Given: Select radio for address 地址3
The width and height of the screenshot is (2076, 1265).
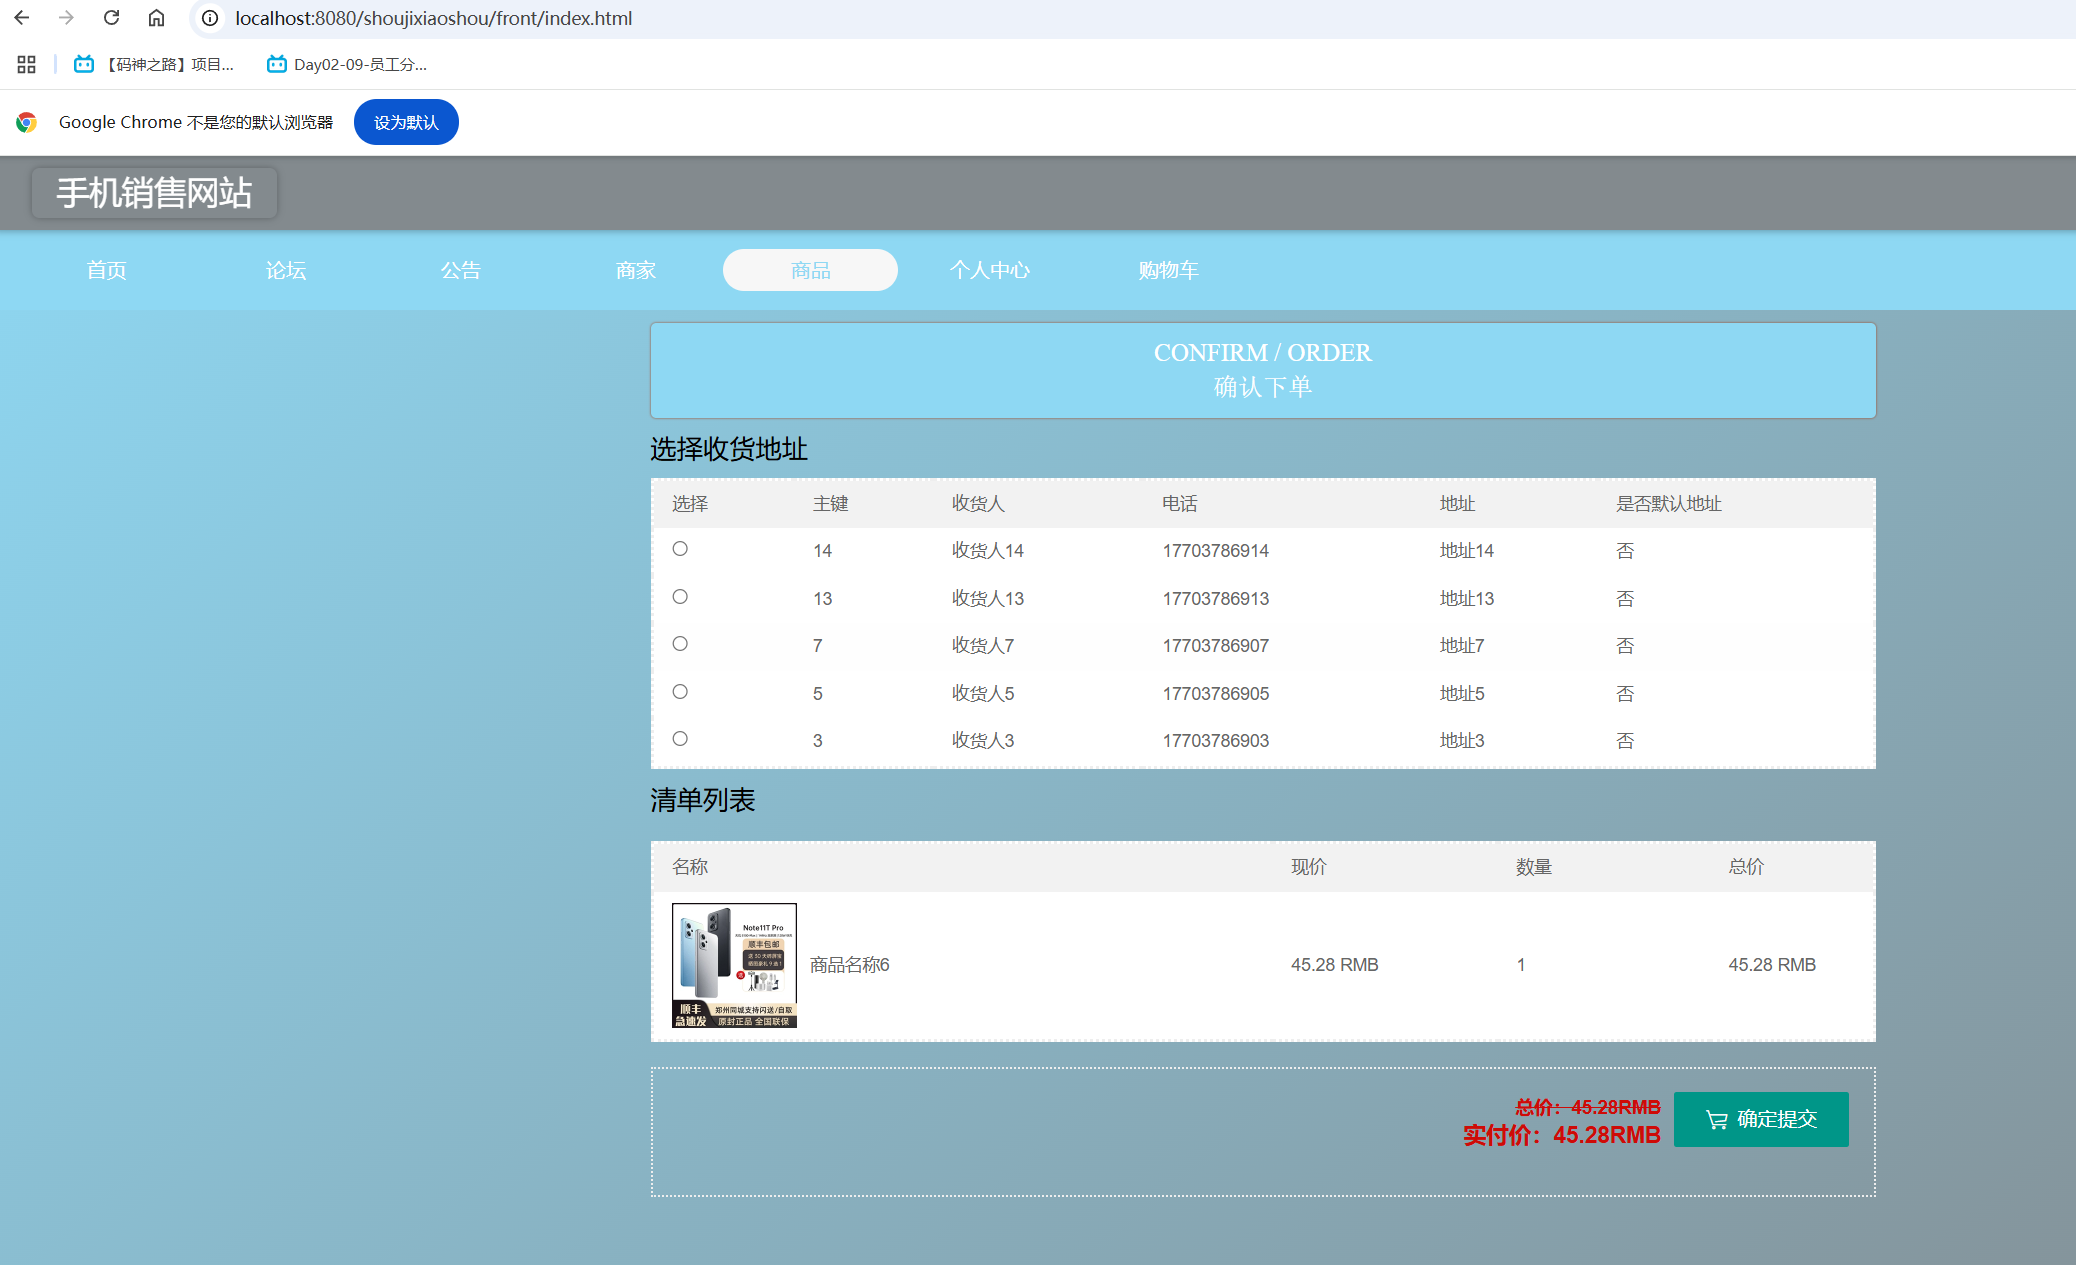Looking at the screenshot, I should (x=680, y=739).
